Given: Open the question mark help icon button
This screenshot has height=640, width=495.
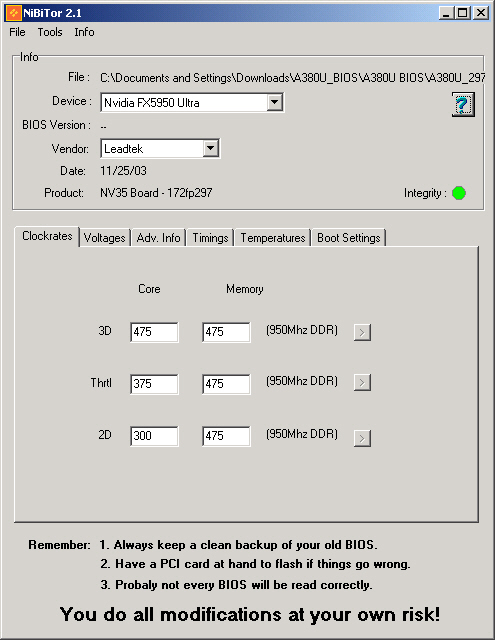Looking at the screenshot, I should pyautogui.click(x=463, y=104).
